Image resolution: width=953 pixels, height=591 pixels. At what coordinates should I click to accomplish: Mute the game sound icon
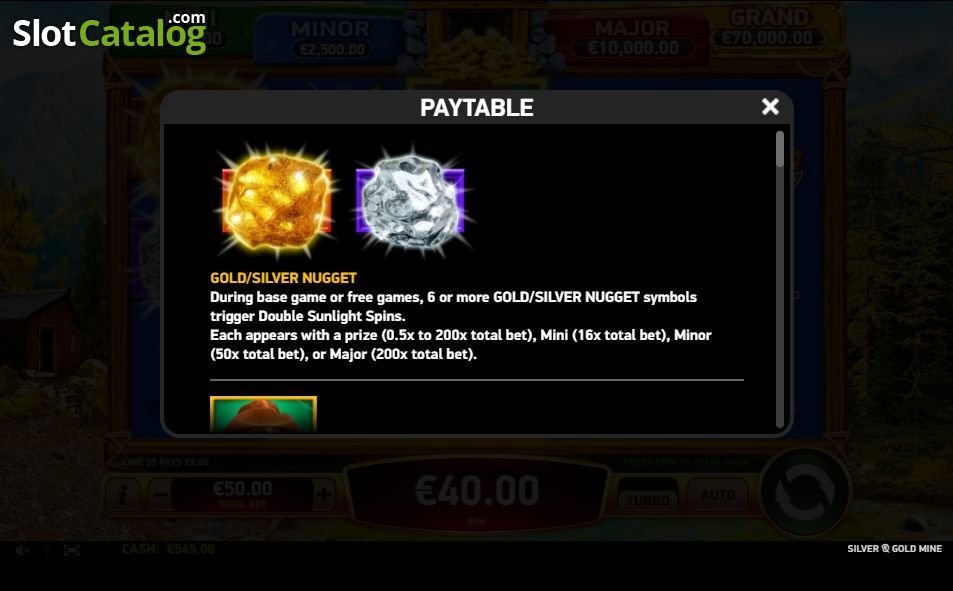[22, 550]
